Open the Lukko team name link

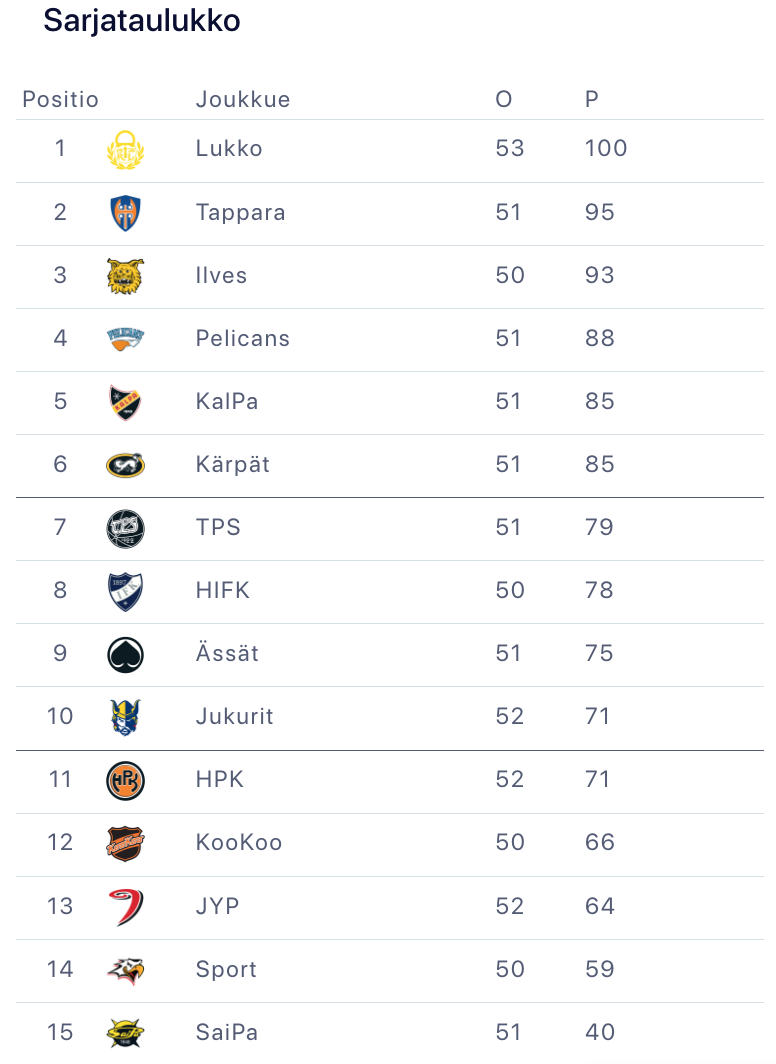point(229,149)
